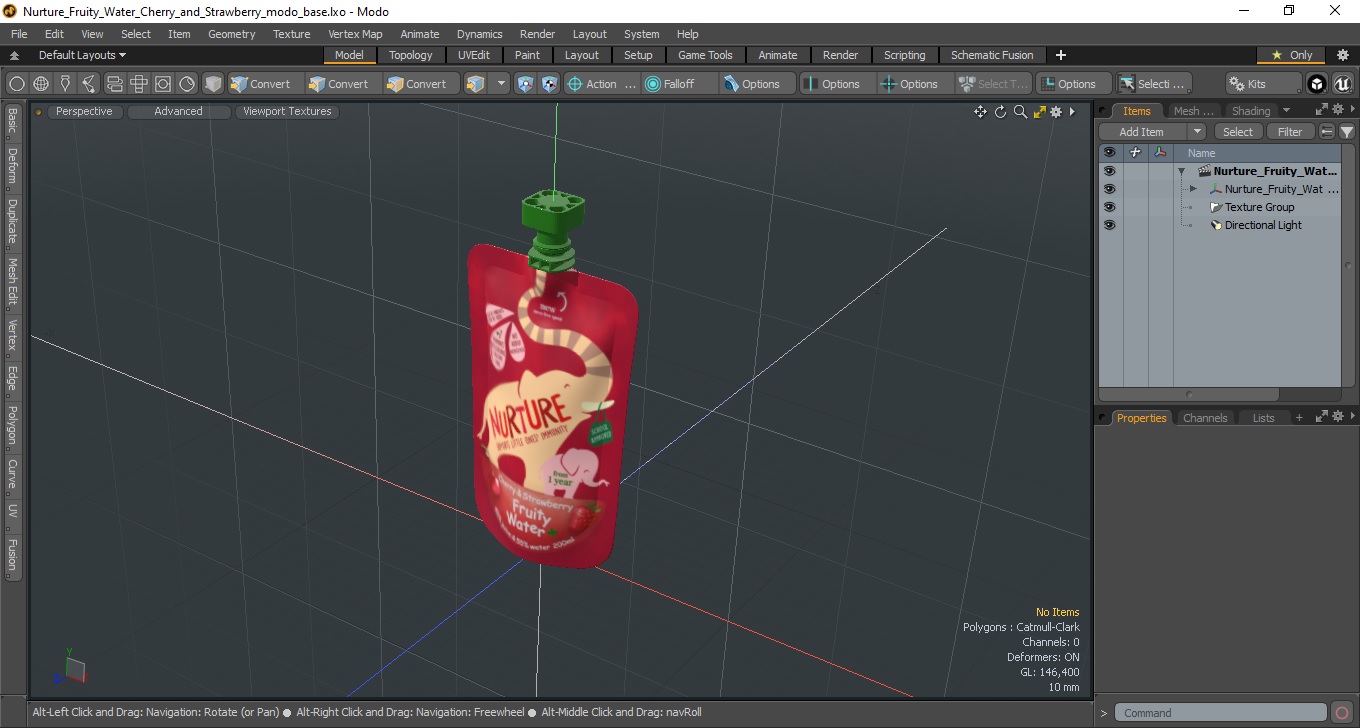The height and width of the screenshot is (728, 1360).
Task: Open the Dynamics menu
Action: (x=480, y=34)
